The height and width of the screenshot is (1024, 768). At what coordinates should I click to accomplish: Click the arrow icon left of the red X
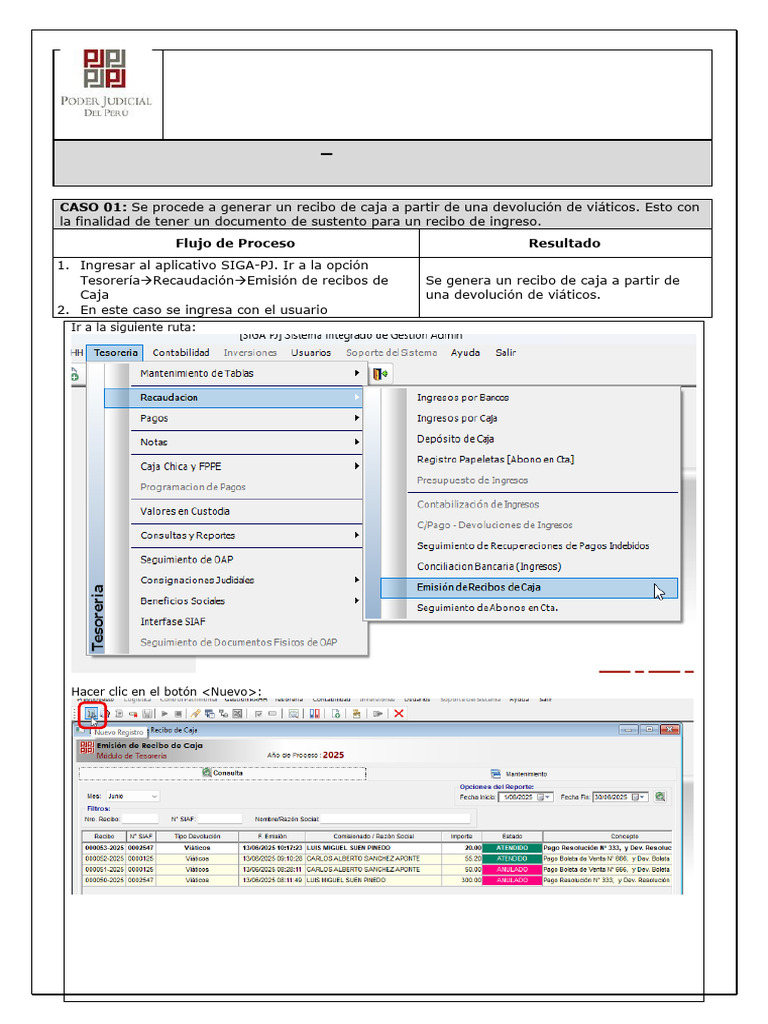click(377, 714)
